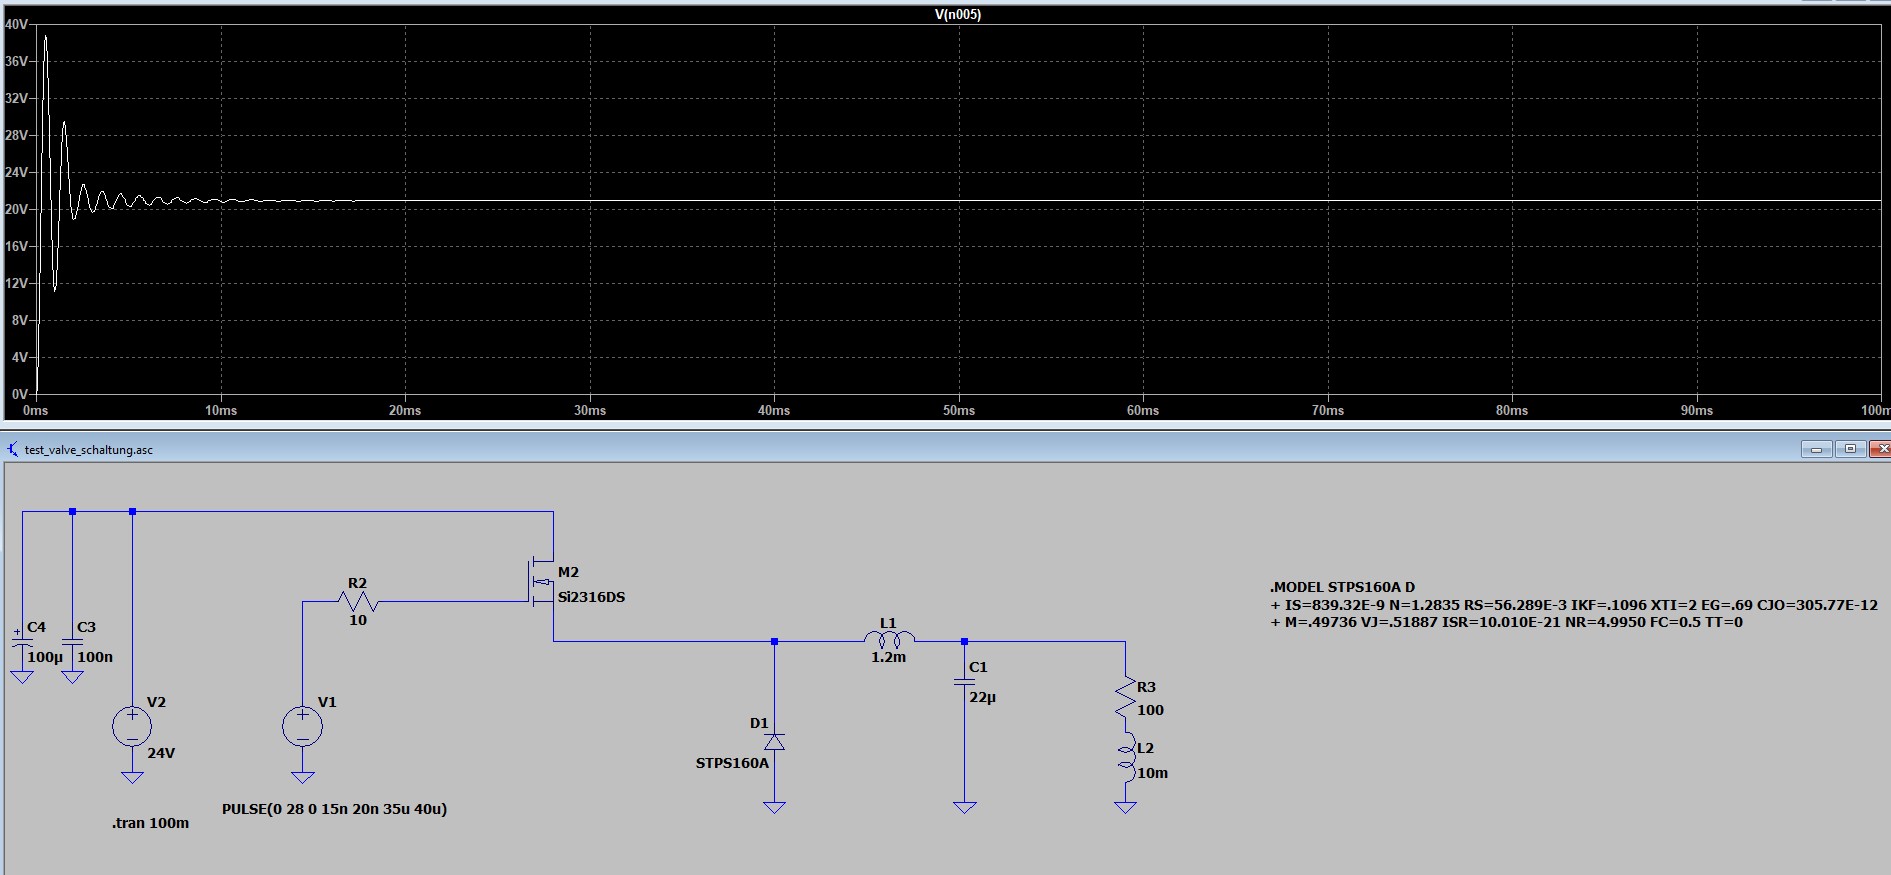Click the 1.2m value under L1

tap(888, 657)
